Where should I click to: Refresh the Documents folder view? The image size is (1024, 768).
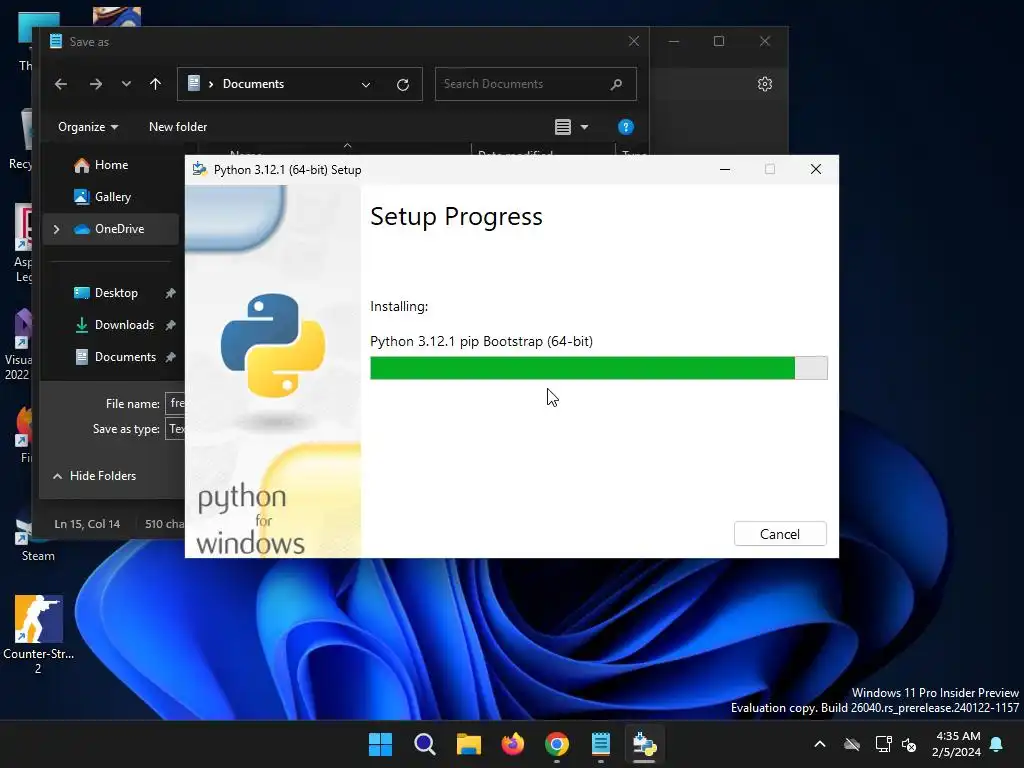pyautogui.click(x=403, y=84)
